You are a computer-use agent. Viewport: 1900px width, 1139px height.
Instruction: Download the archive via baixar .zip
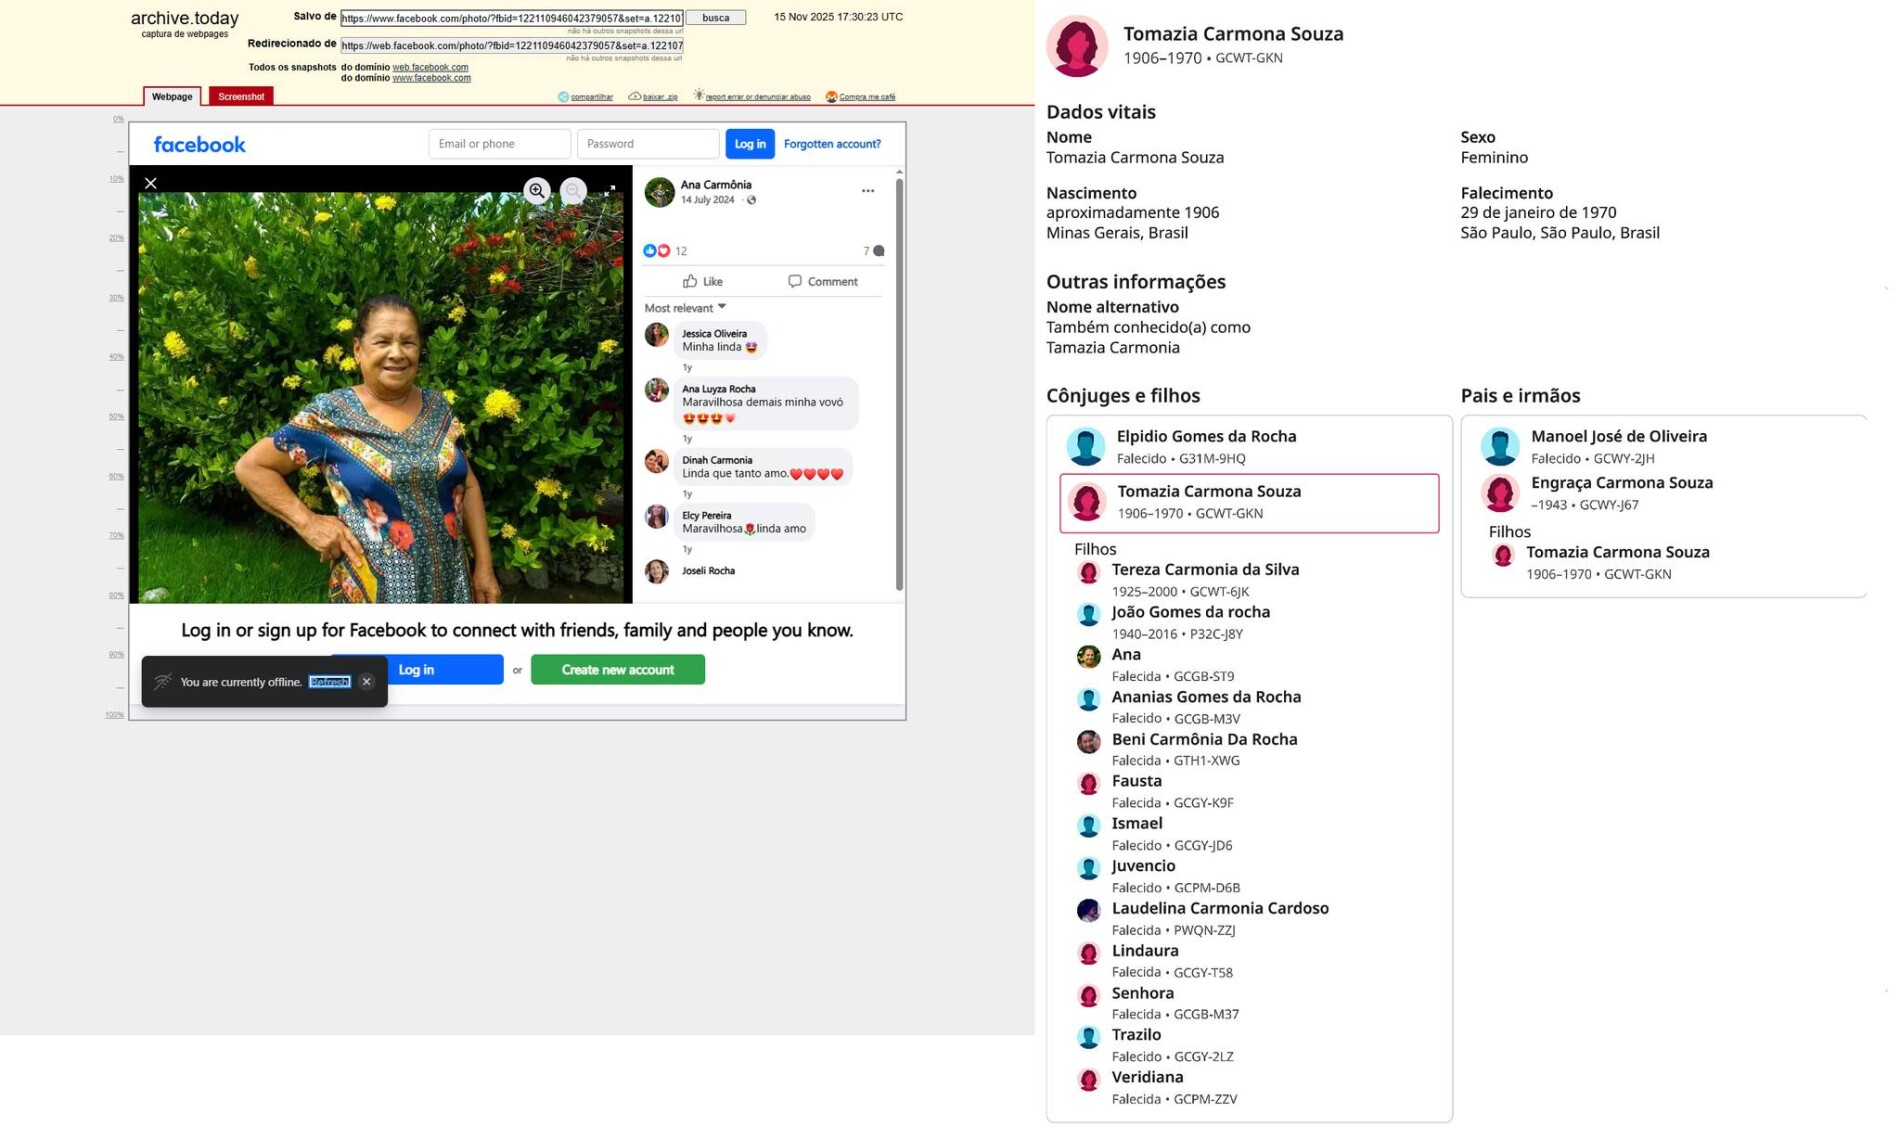point(653,97)
